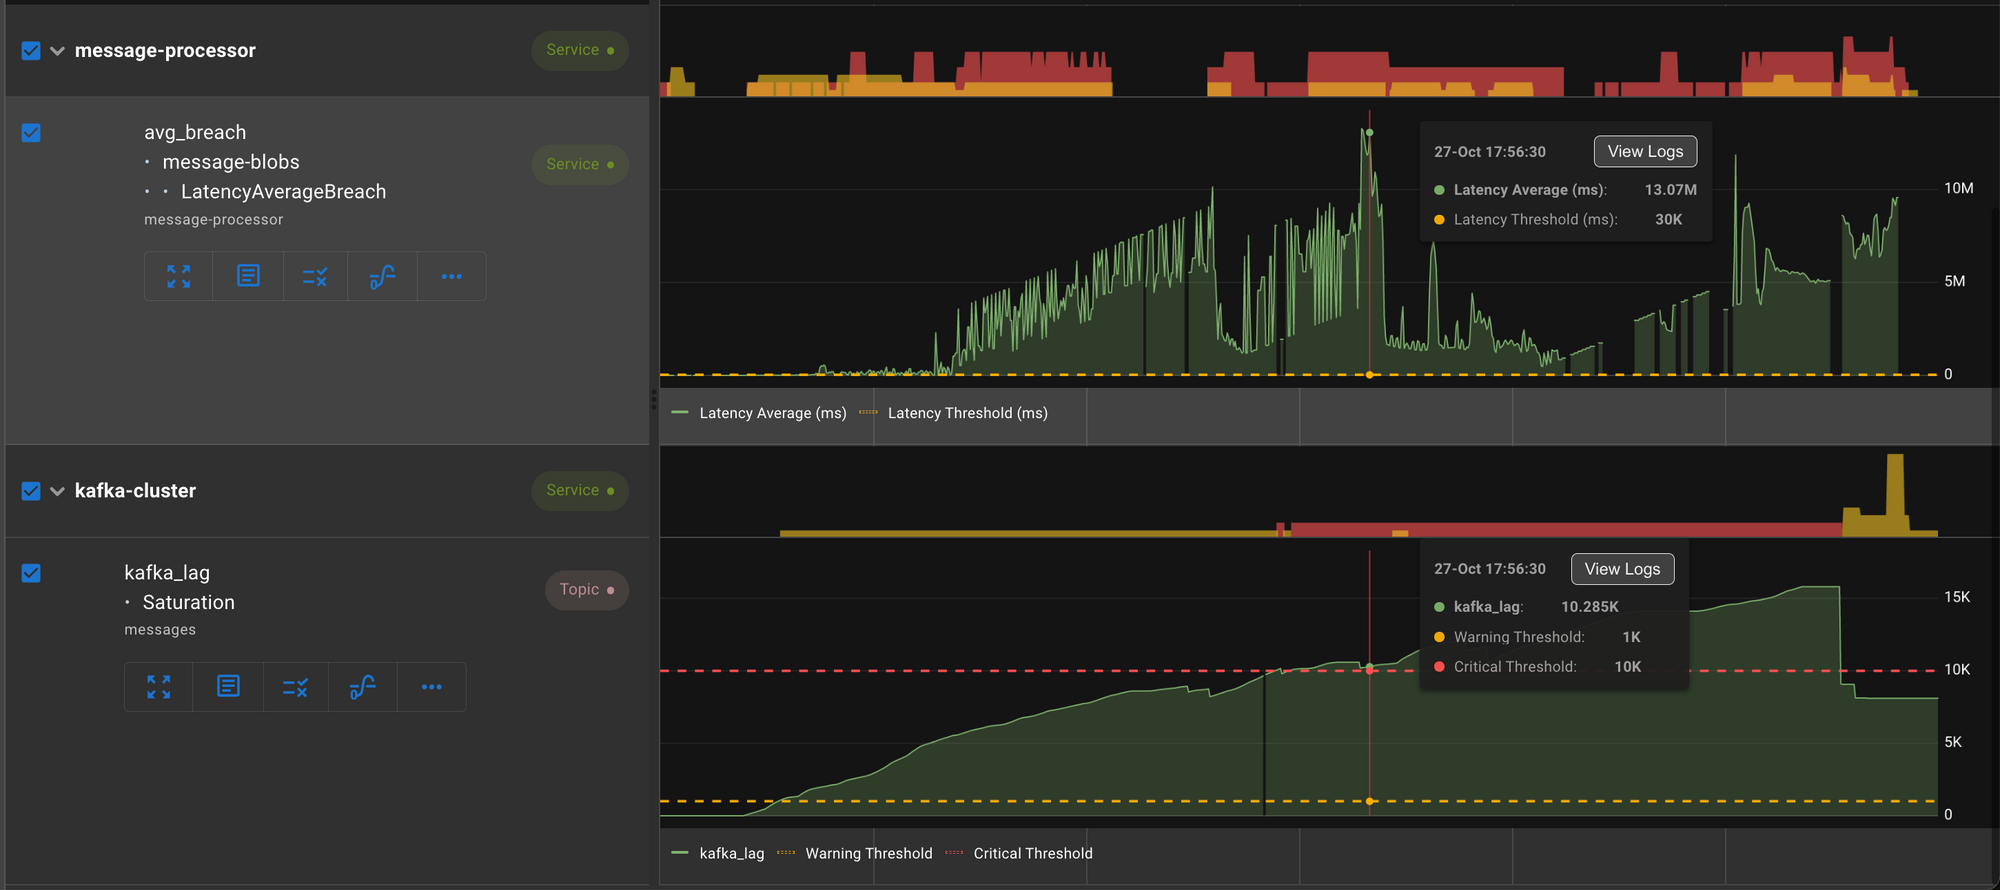Expand kafka_lag chart to fullscreen
Image resolution: width=2000 pixels, height=890 pixels.
(x=159, y=687)
